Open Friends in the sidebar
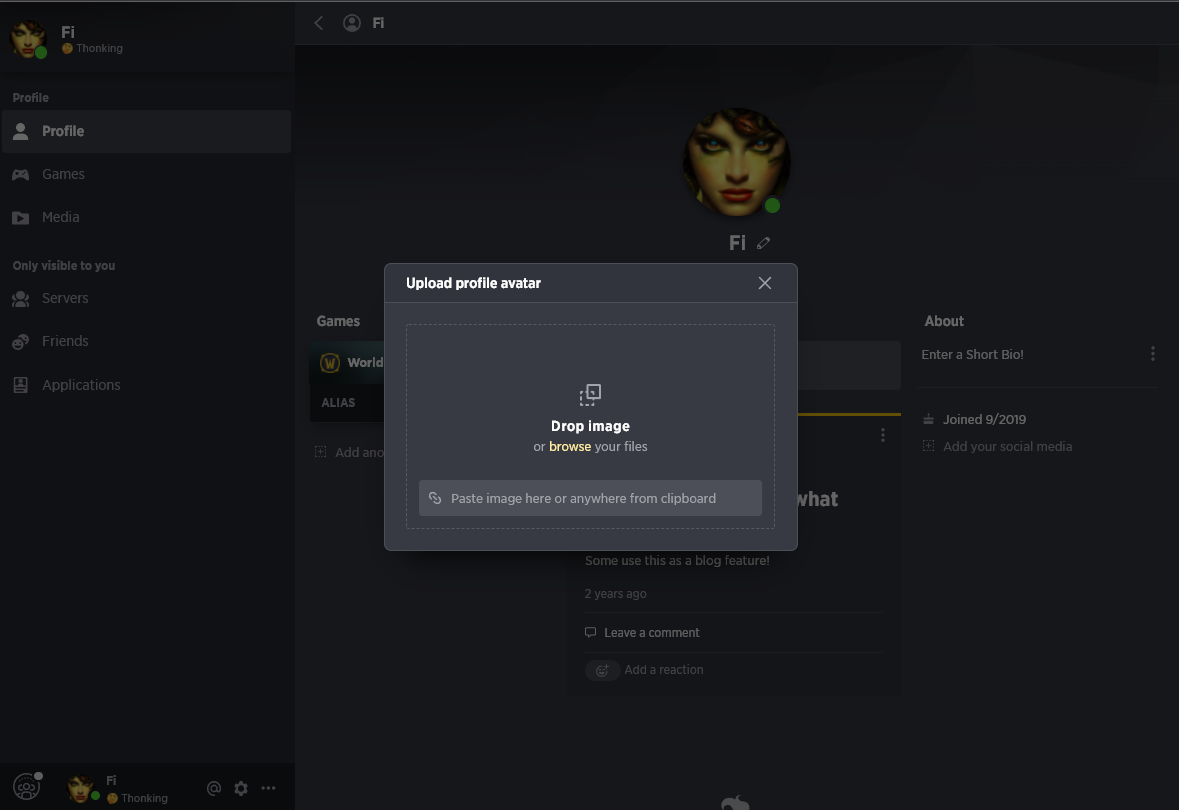This screenshot has height=810, width=1179. click(147, 341)
